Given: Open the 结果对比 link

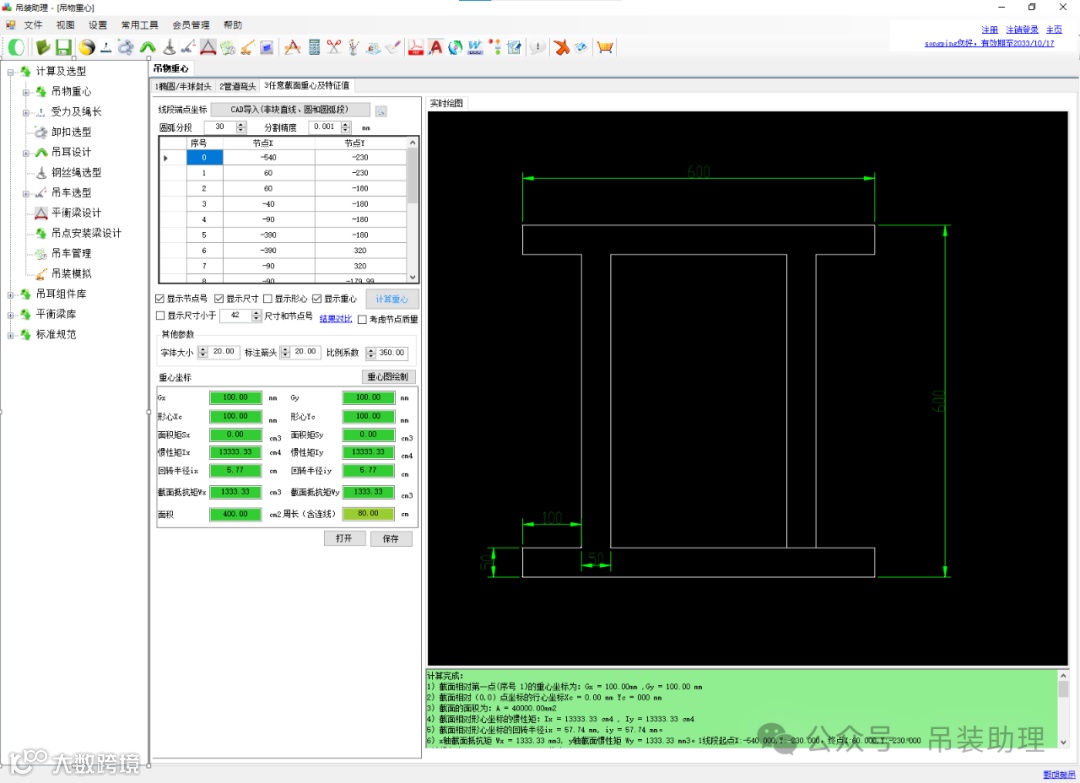Looking at the screenshot, I should pos(335,318).
